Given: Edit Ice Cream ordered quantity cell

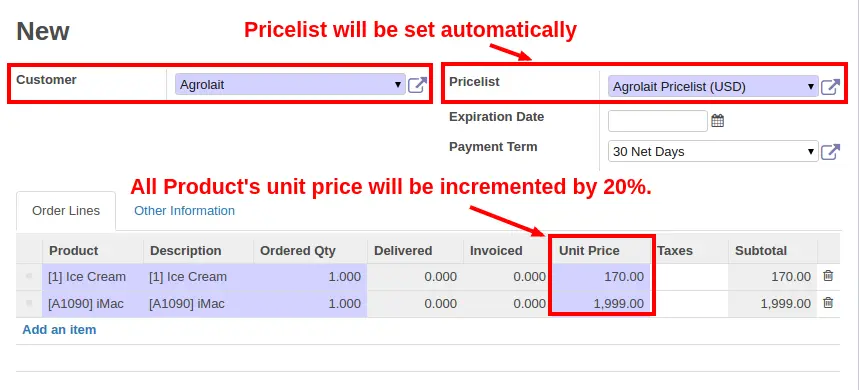Looking at the screenshot, I should tap(310, 277).
